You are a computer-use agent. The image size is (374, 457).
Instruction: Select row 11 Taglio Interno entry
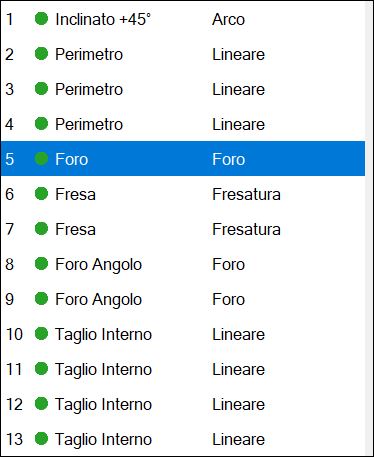(x=183, y=369)
